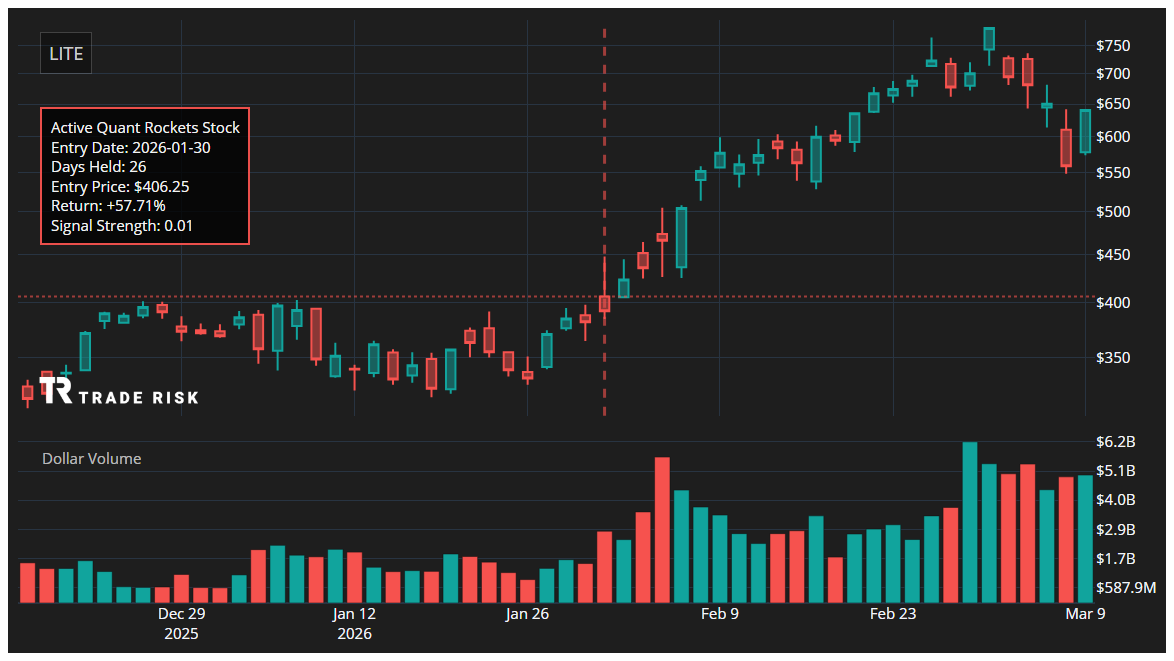The image size is (1174, 661).
Task: Click the 'Days Held: 26' line
Action: [98, 167]
